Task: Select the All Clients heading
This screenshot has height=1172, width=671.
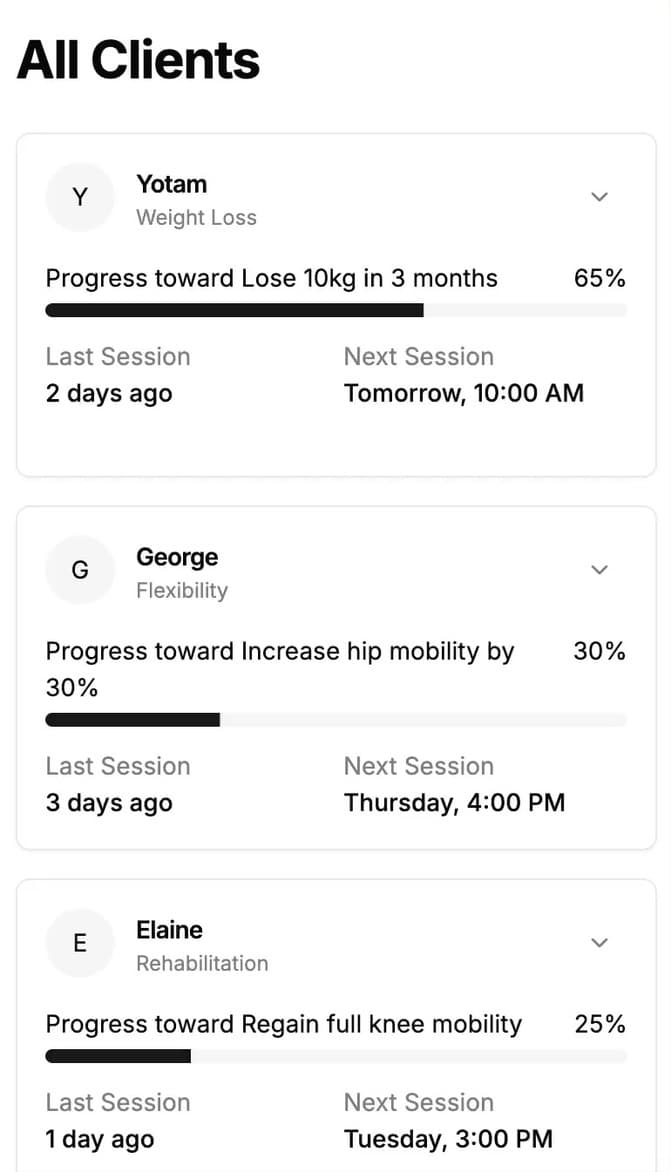Action: (x=139, y=60)
